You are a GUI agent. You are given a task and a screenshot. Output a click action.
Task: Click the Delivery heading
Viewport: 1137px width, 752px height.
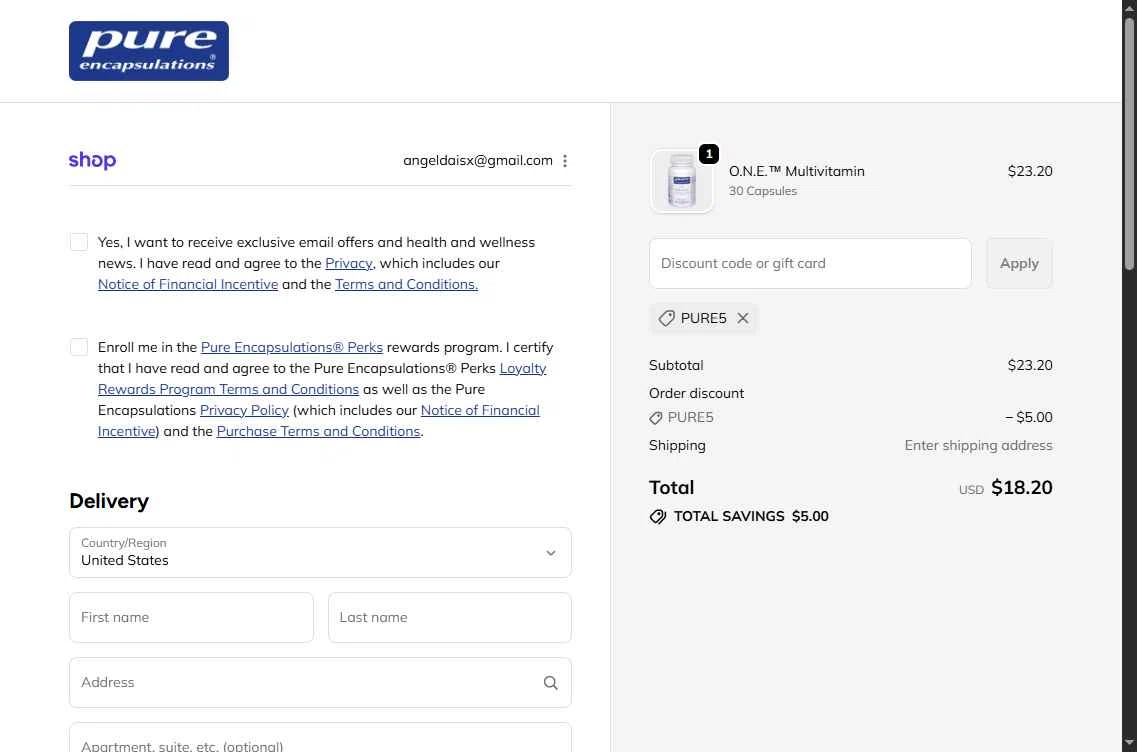click(109, 501)
